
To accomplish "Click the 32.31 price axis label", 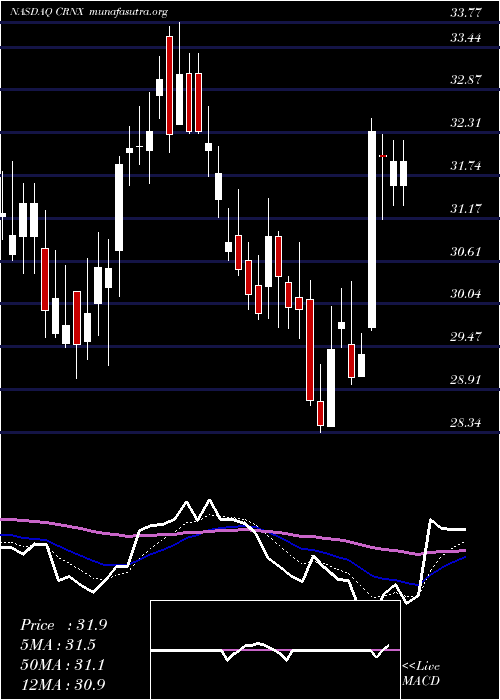I will point(466,123).
